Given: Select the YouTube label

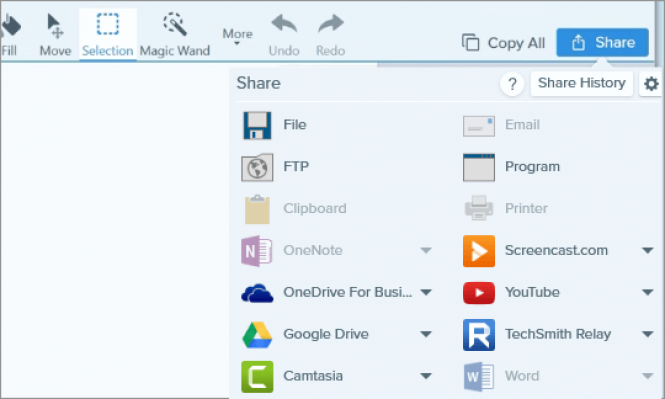Looking at the screenshot, I should pyautogui.click(x=532, y=292).
